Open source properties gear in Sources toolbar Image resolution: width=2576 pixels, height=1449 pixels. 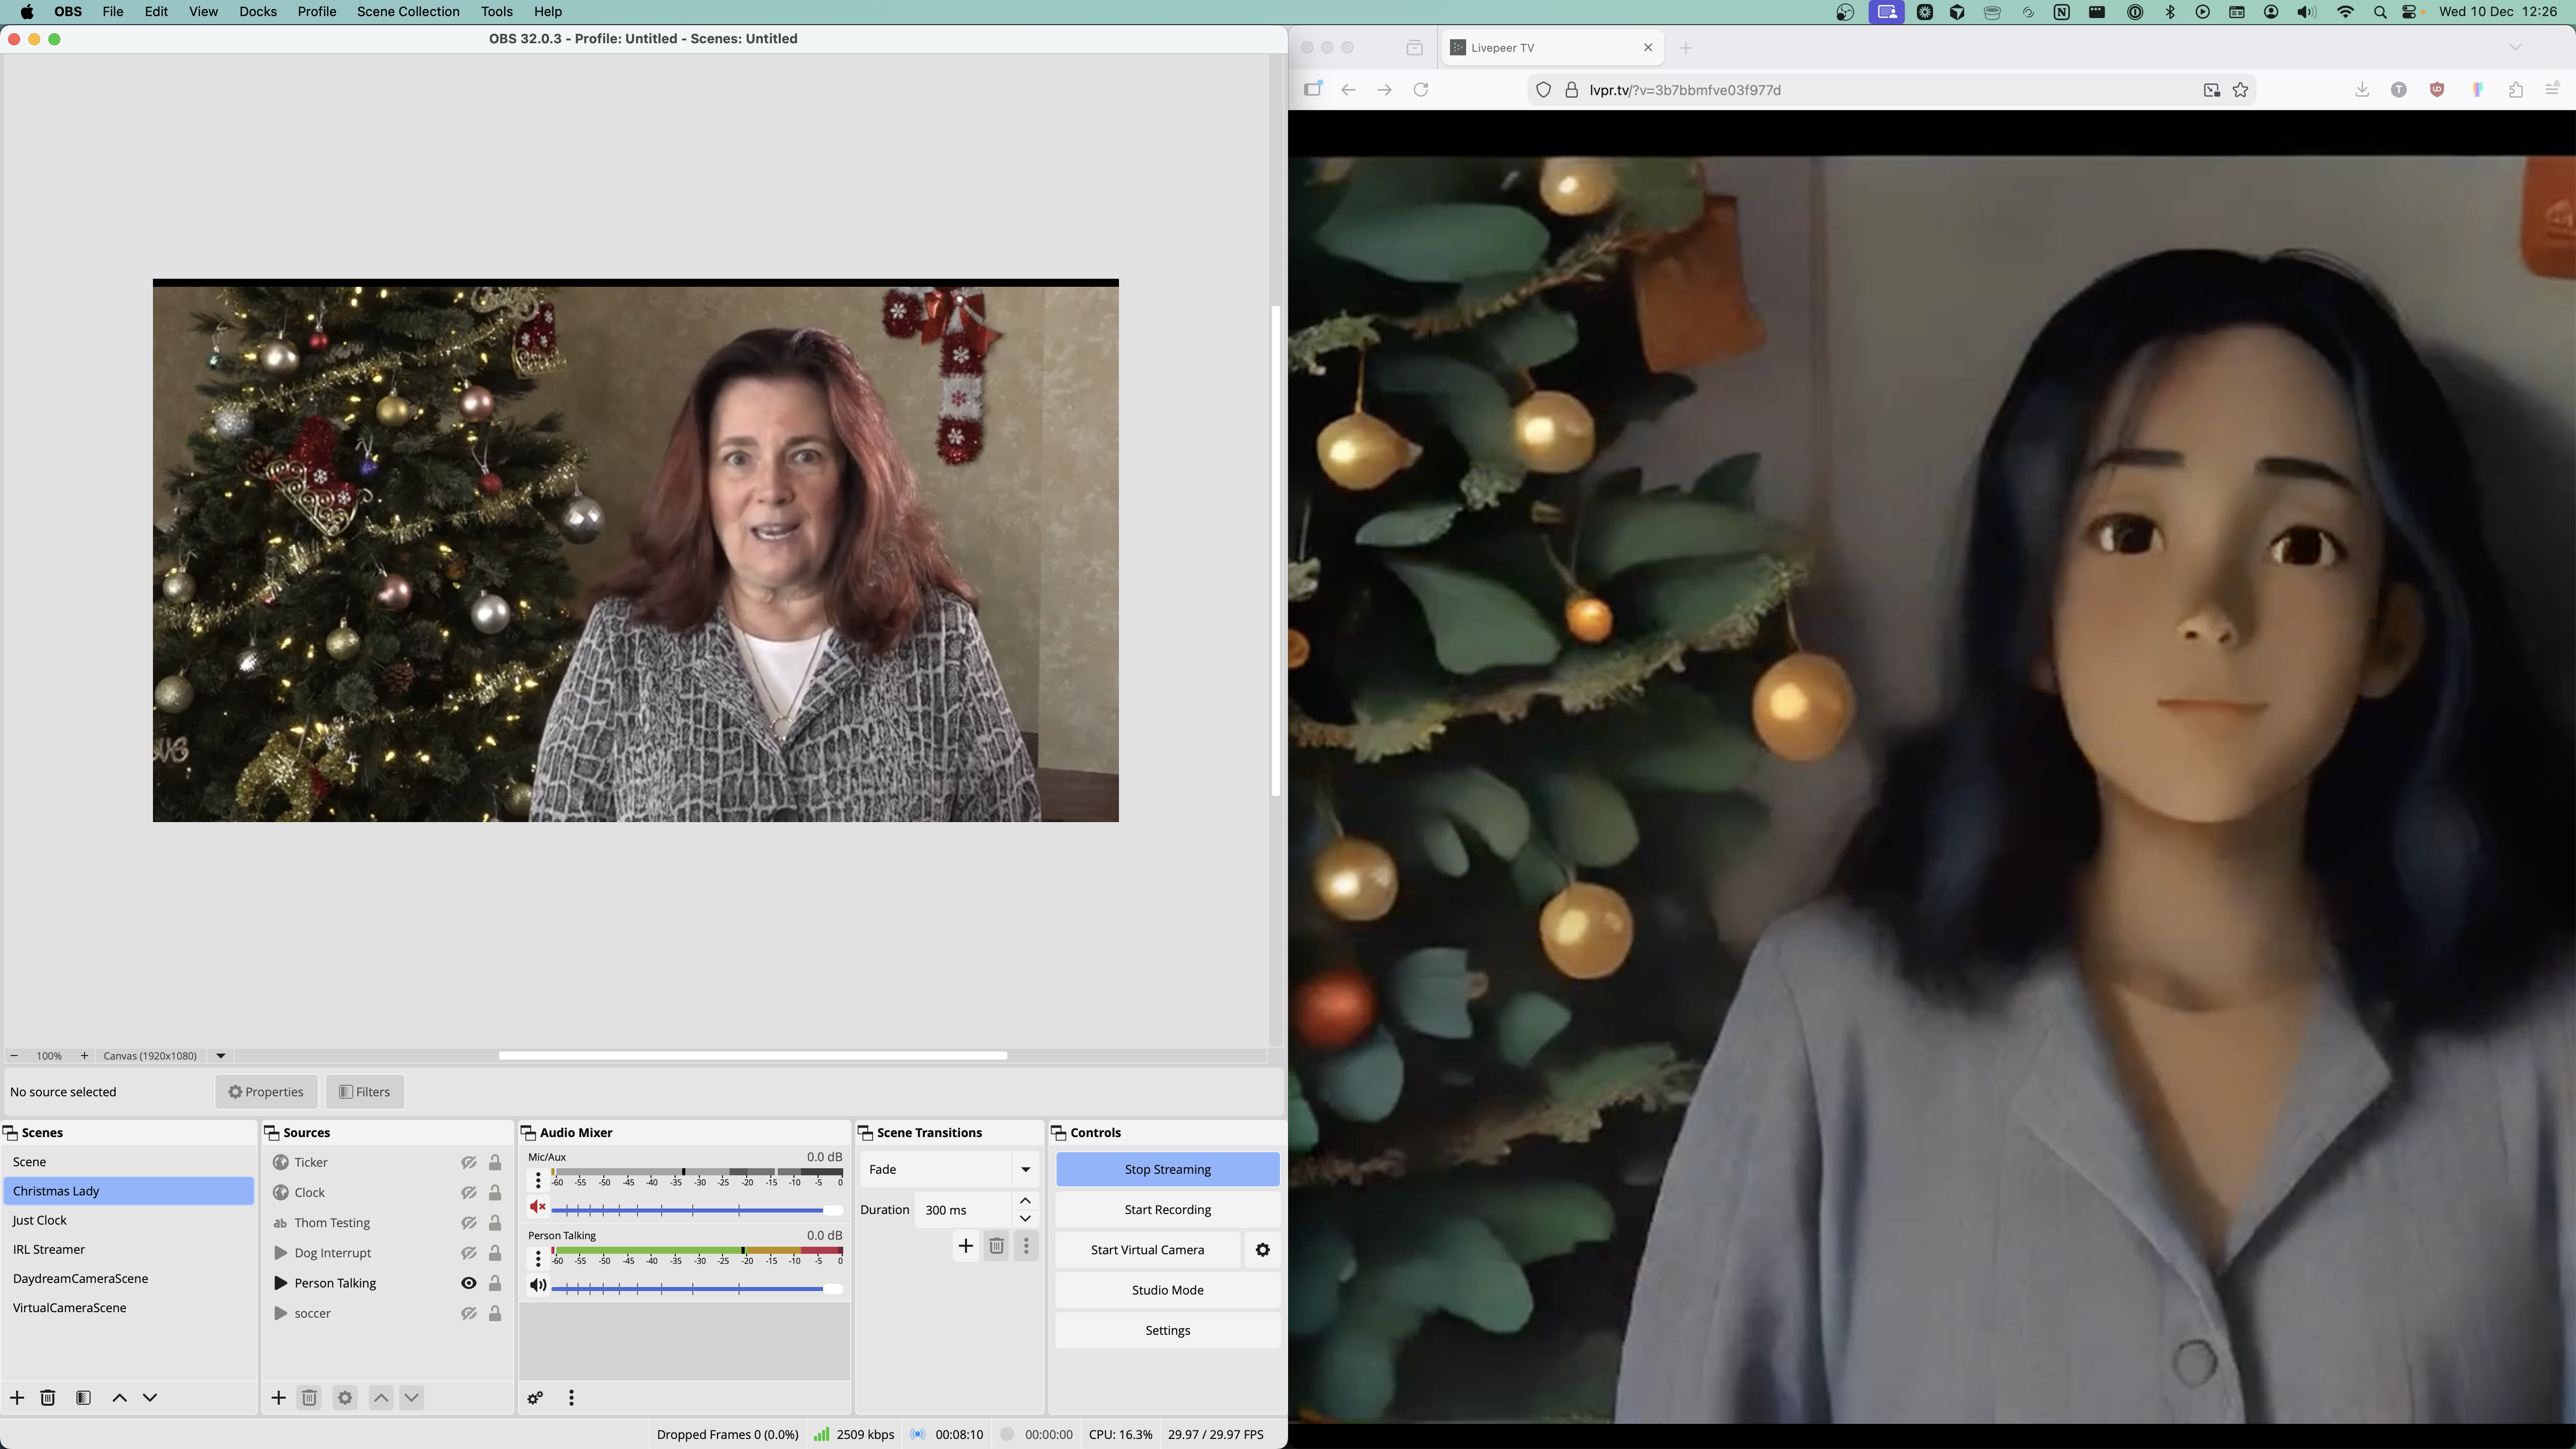point(345,1398)
